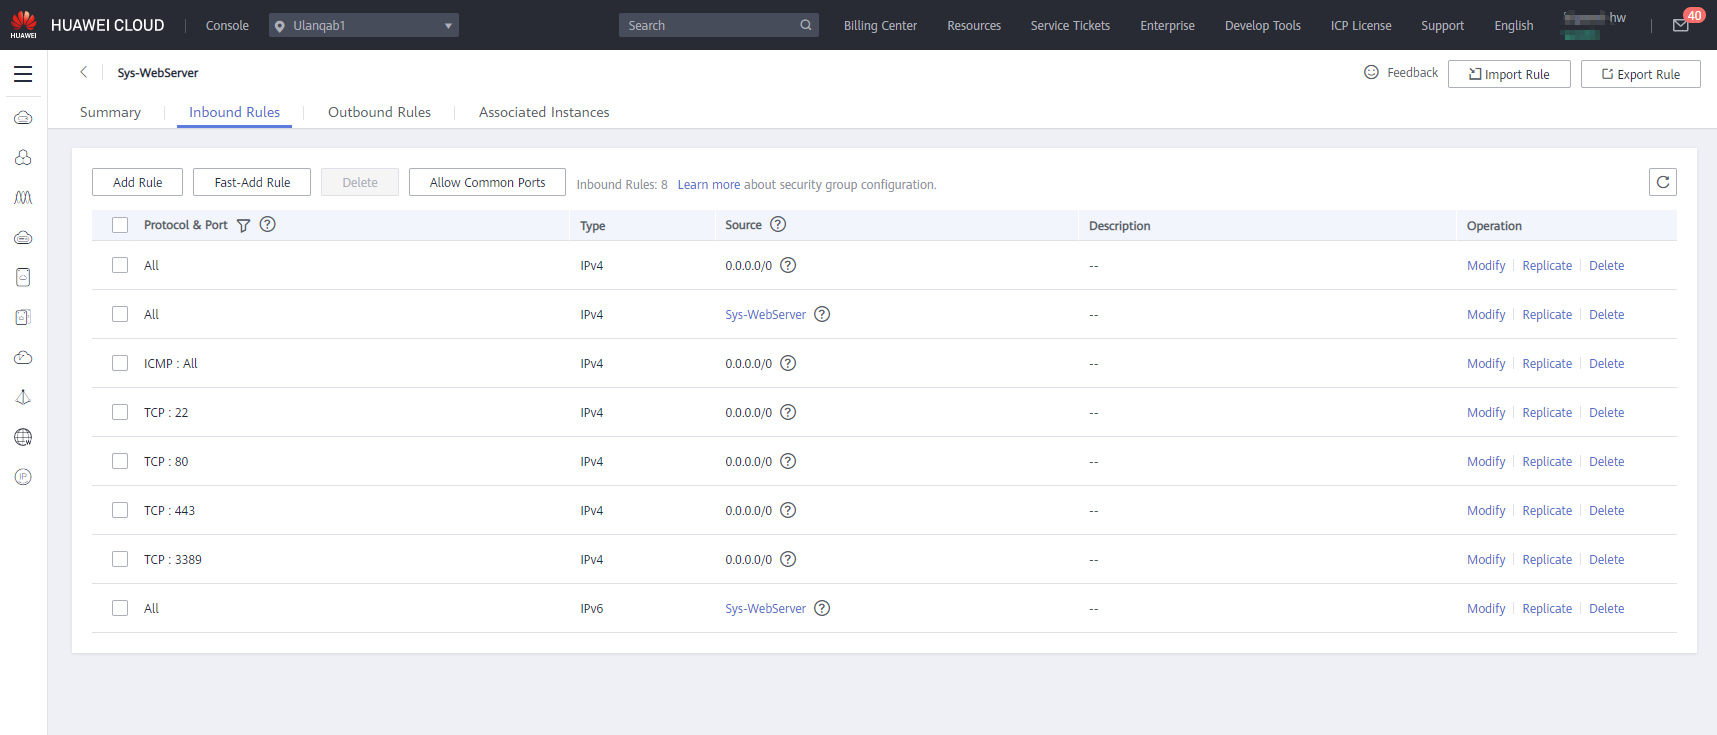Open the mail notifications envelope icon
Viewport: 1717px width, 735px height.
(x=1681, y=26)
